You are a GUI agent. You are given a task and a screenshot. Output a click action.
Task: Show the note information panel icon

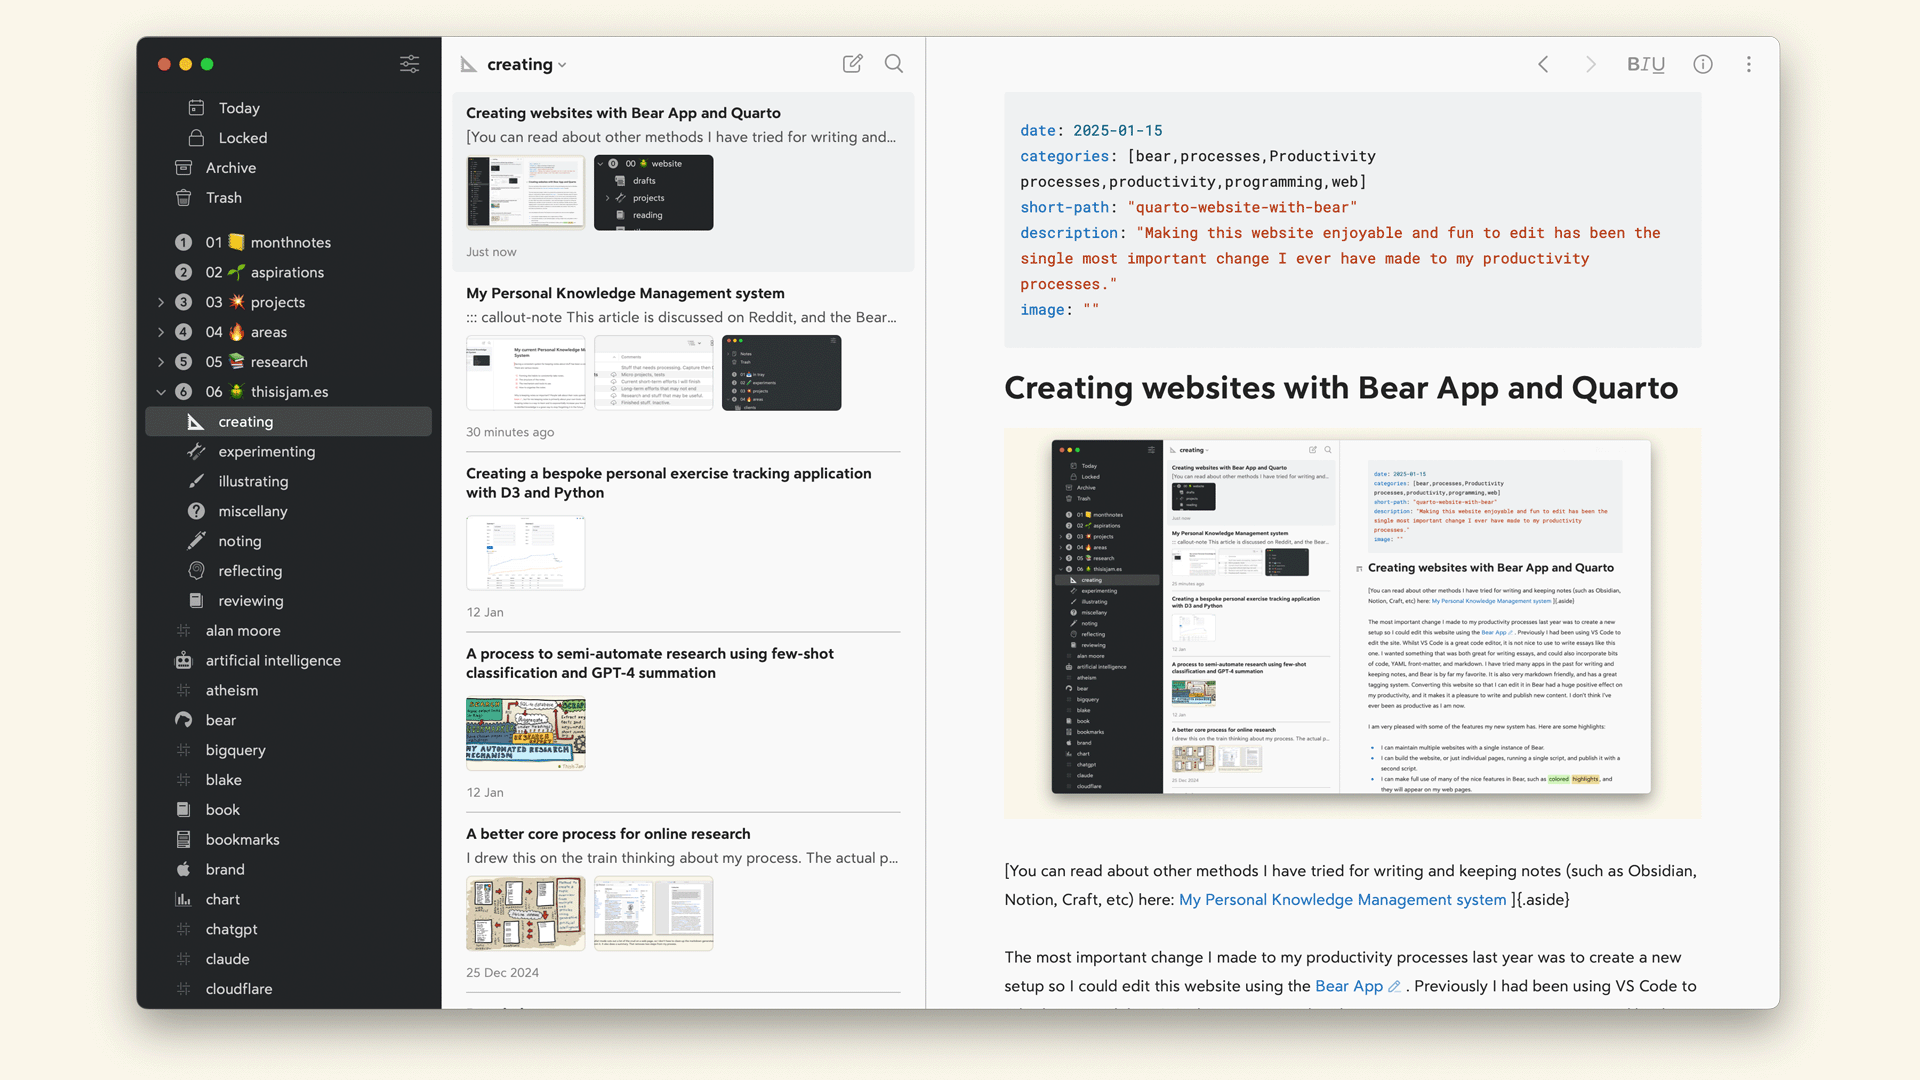[1702, 64]
